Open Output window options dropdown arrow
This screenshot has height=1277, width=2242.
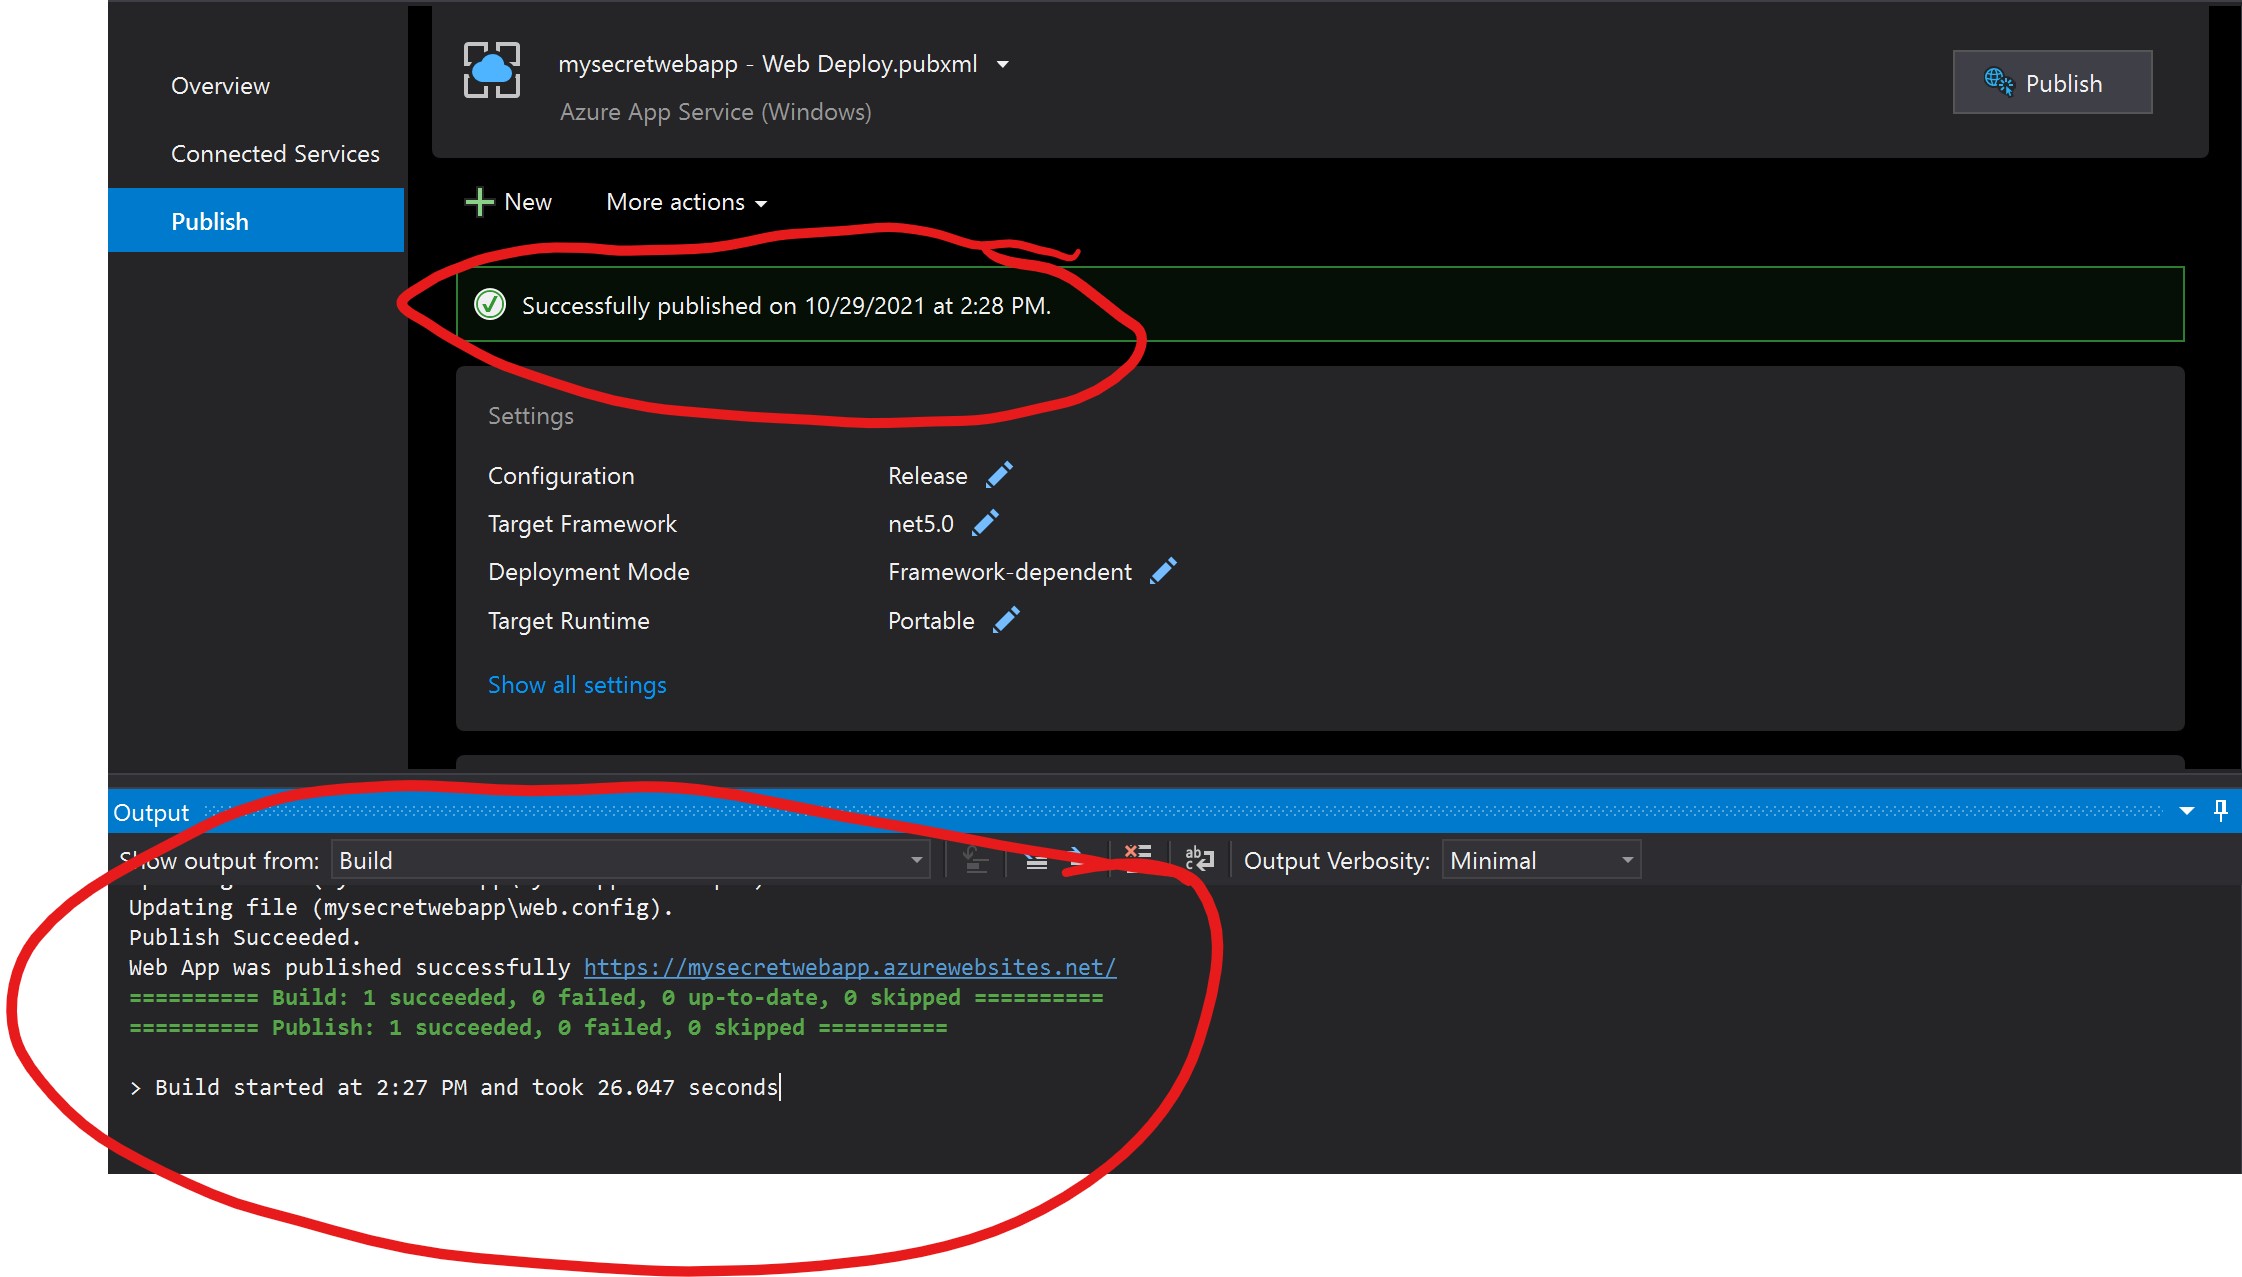[2186, 811]
